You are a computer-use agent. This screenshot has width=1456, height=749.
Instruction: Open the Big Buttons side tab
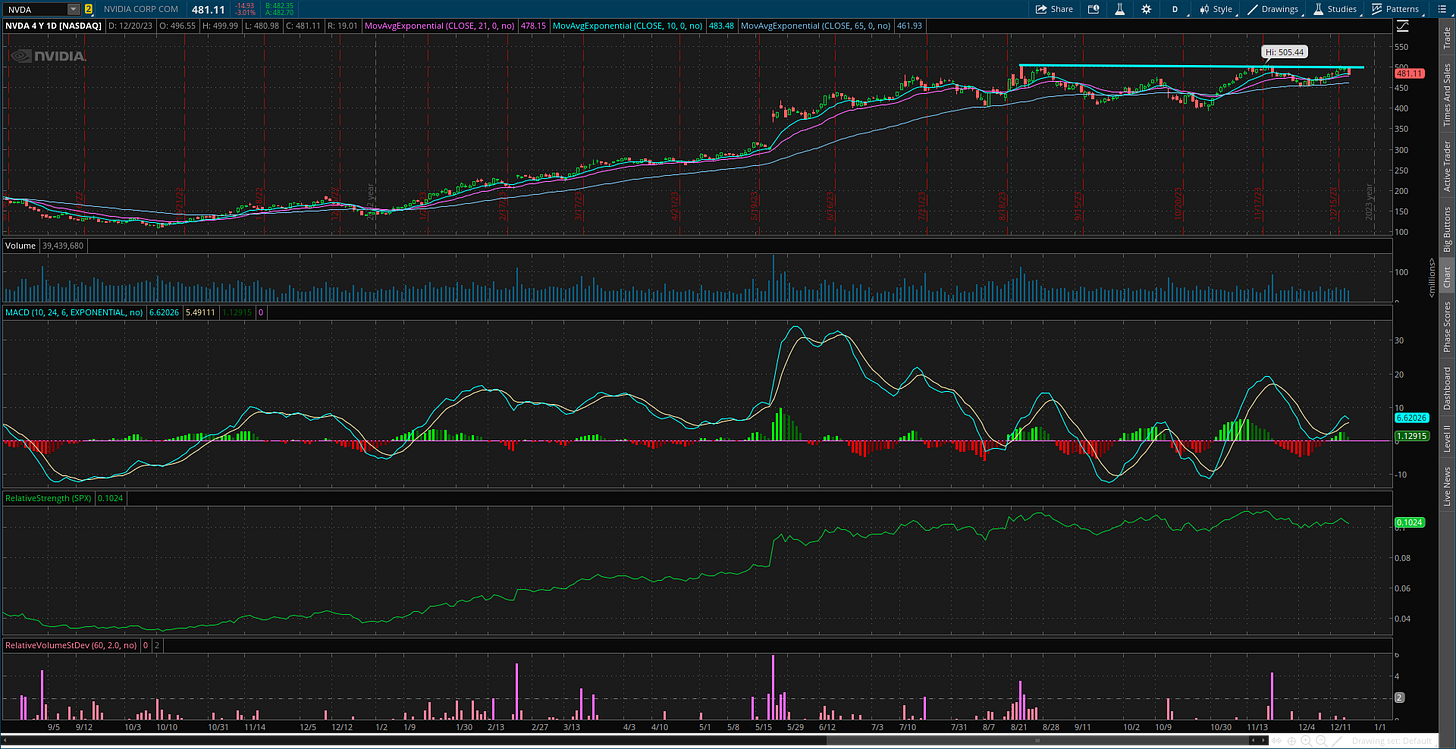(x=1446, y=230)
